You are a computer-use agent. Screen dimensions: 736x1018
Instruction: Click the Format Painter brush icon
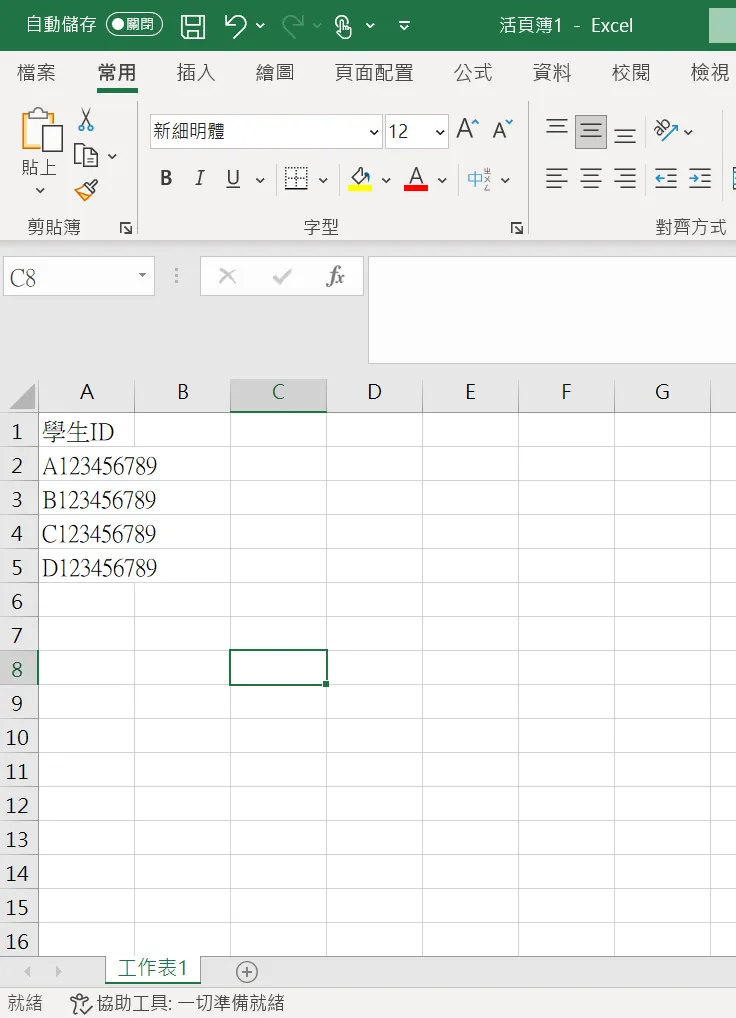[x=86, y=191]
